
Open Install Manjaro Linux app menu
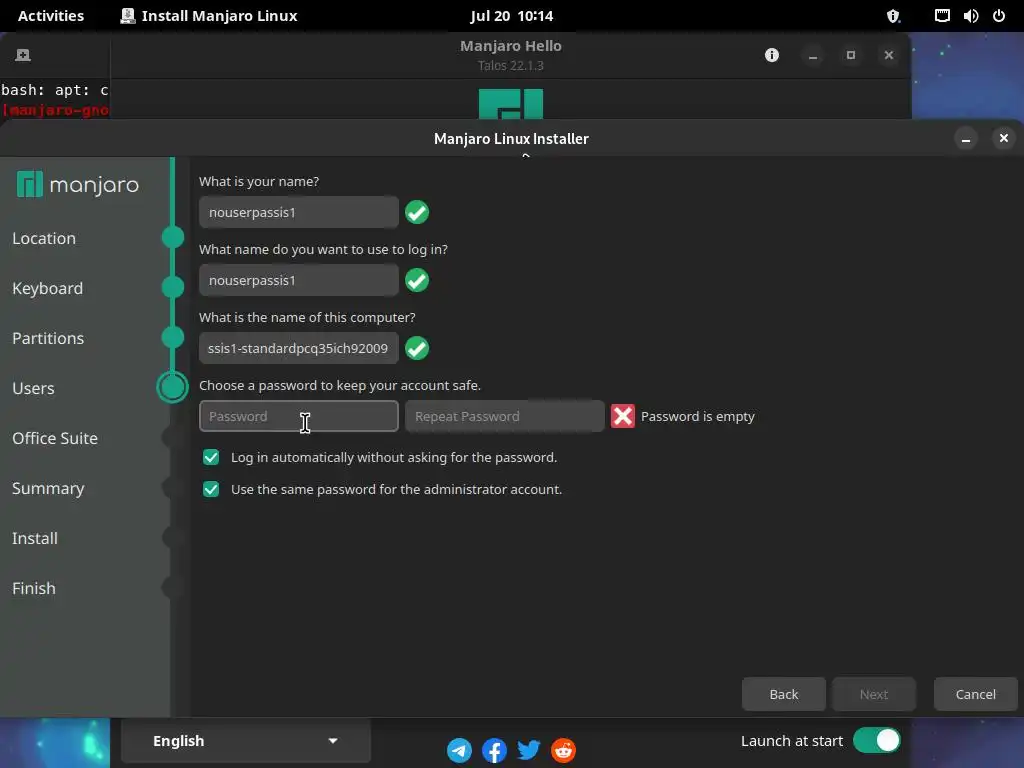[x=209, y=16]
